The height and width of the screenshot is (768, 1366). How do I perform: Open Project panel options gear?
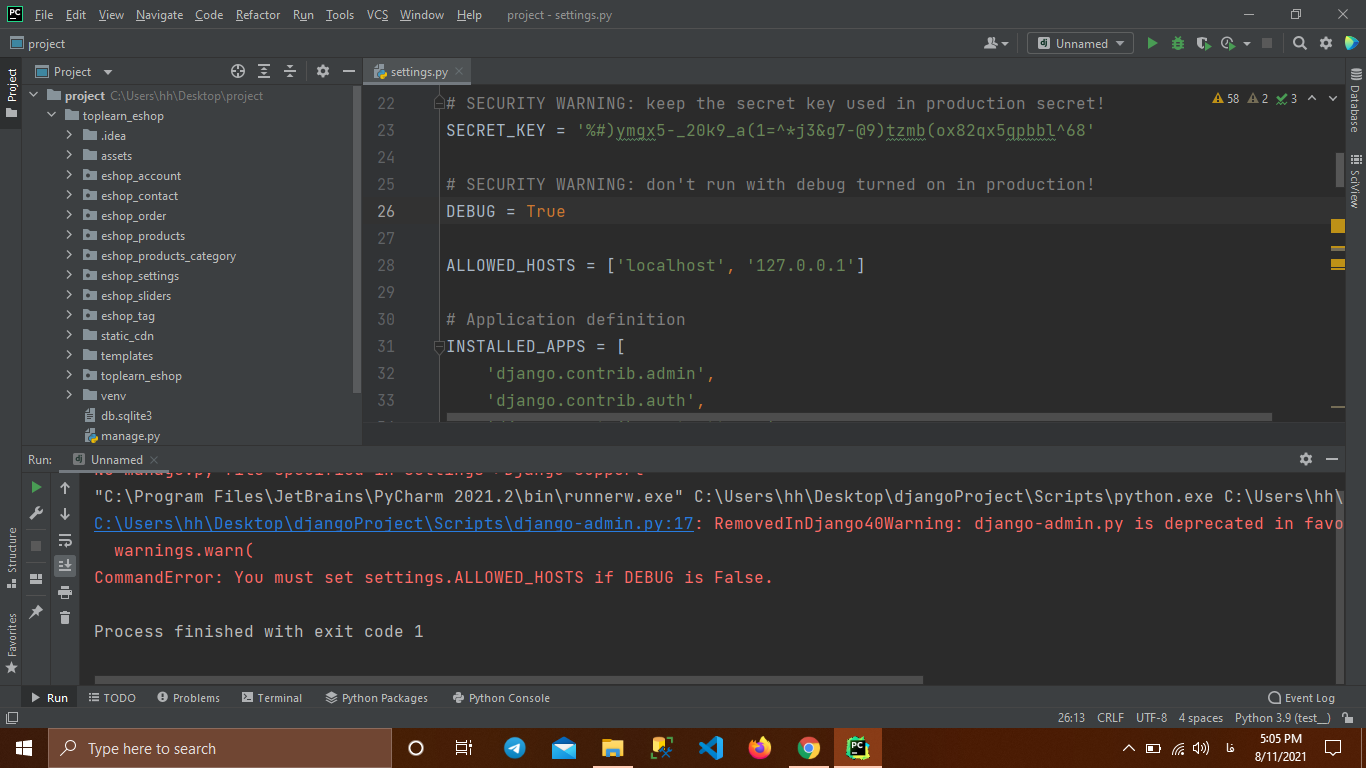pyautogui.click(x=322, y=71)
